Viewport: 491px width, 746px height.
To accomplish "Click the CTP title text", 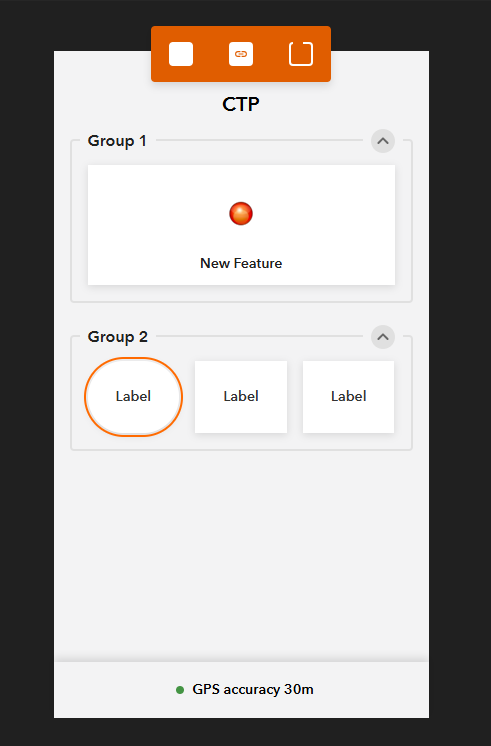I will [241, 104].
